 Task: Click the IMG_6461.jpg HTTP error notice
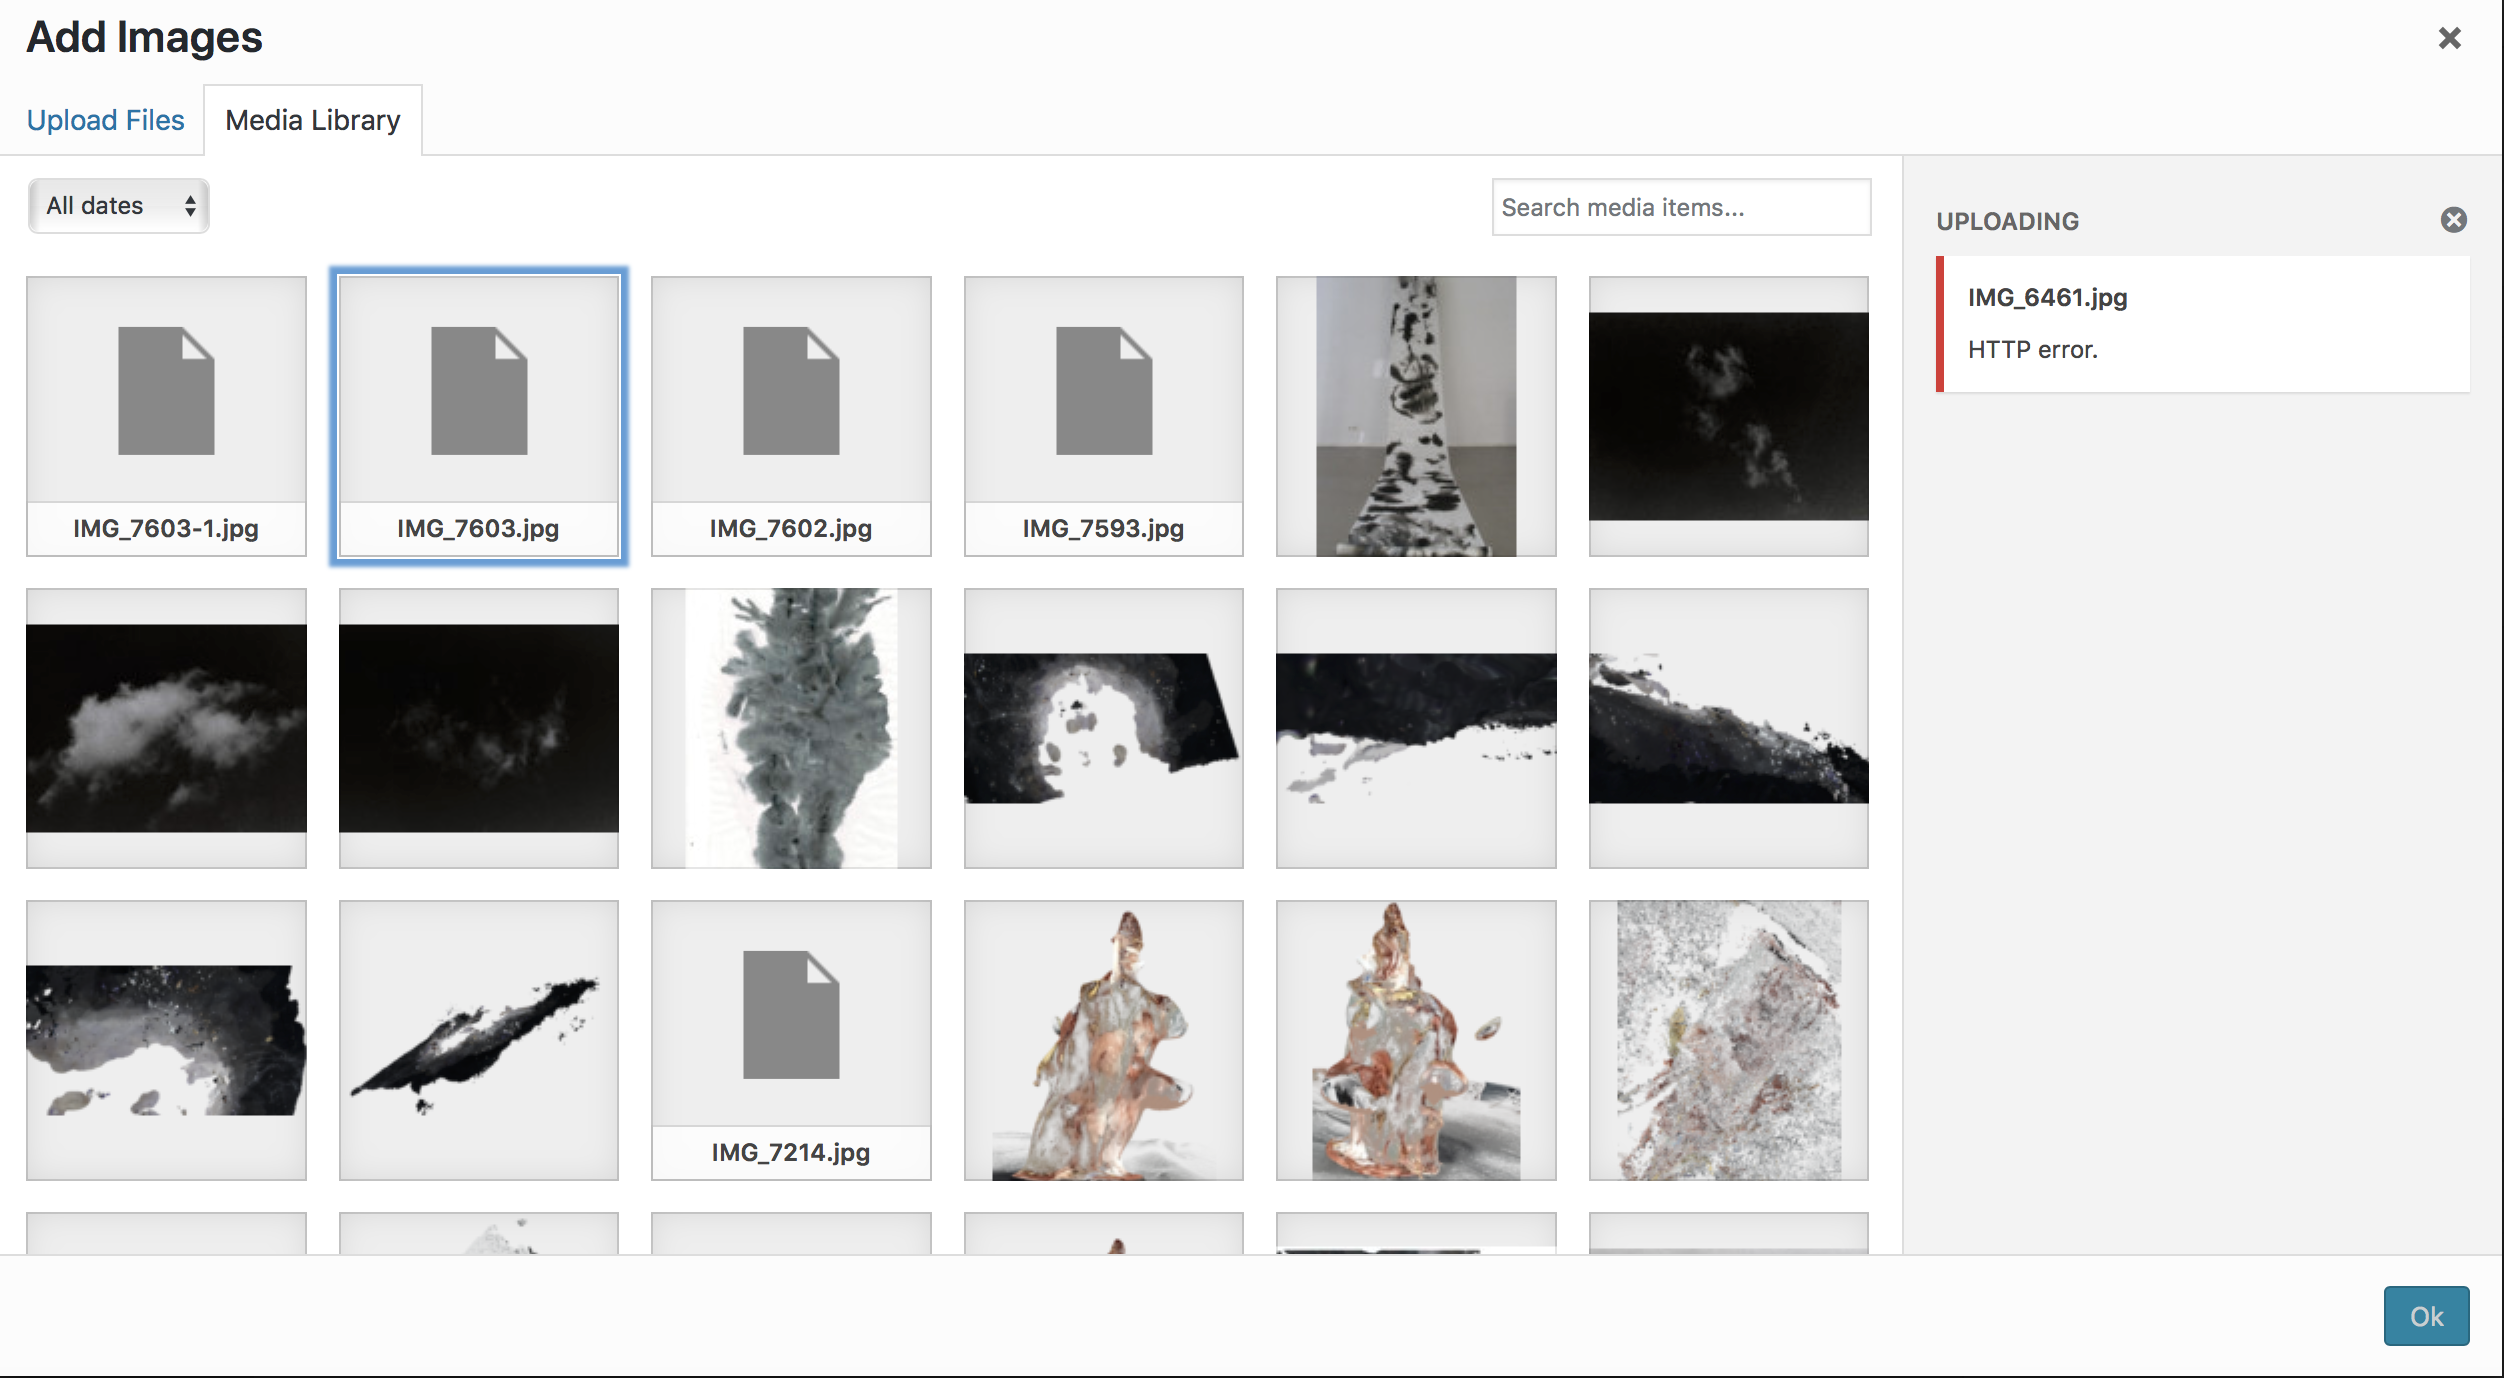[2203, 324]
